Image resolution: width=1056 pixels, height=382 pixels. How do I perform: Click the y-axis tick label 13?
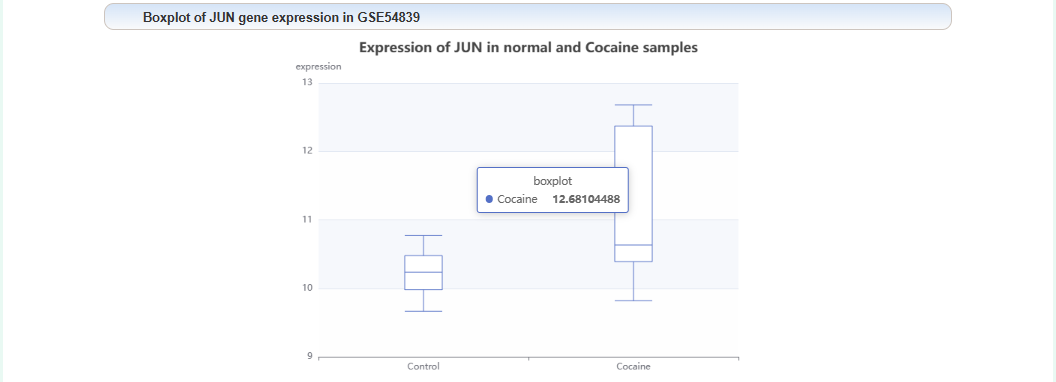click(307, 82)
